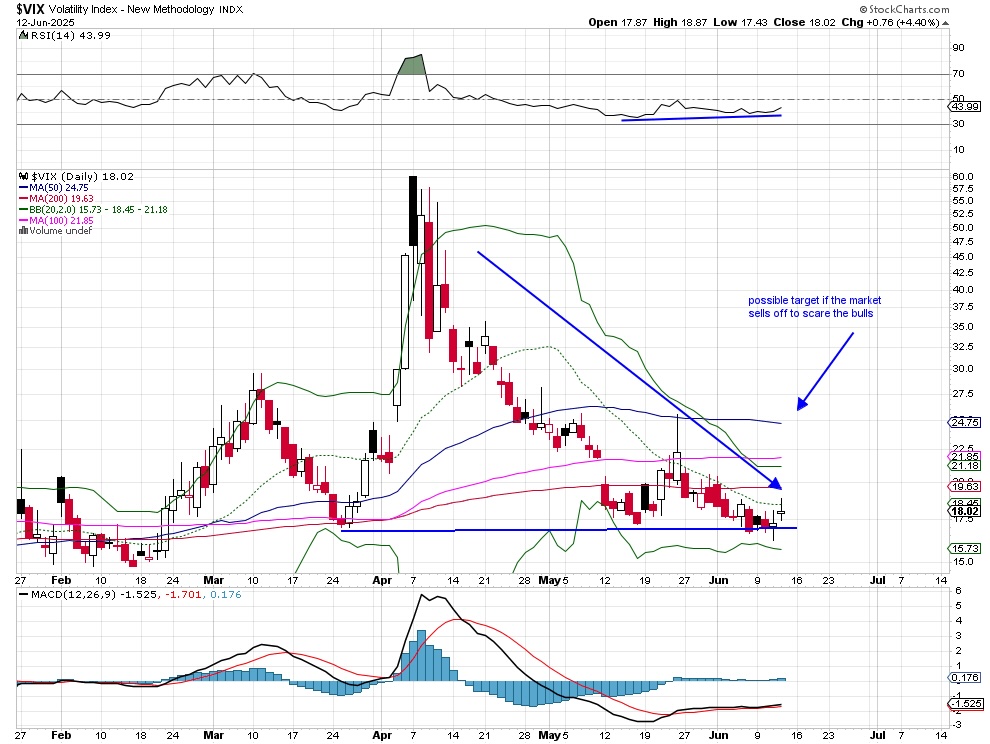Click the 43.99 RSI value tag
This screenshot has height=744, width=990.
[x=964, y=107]
